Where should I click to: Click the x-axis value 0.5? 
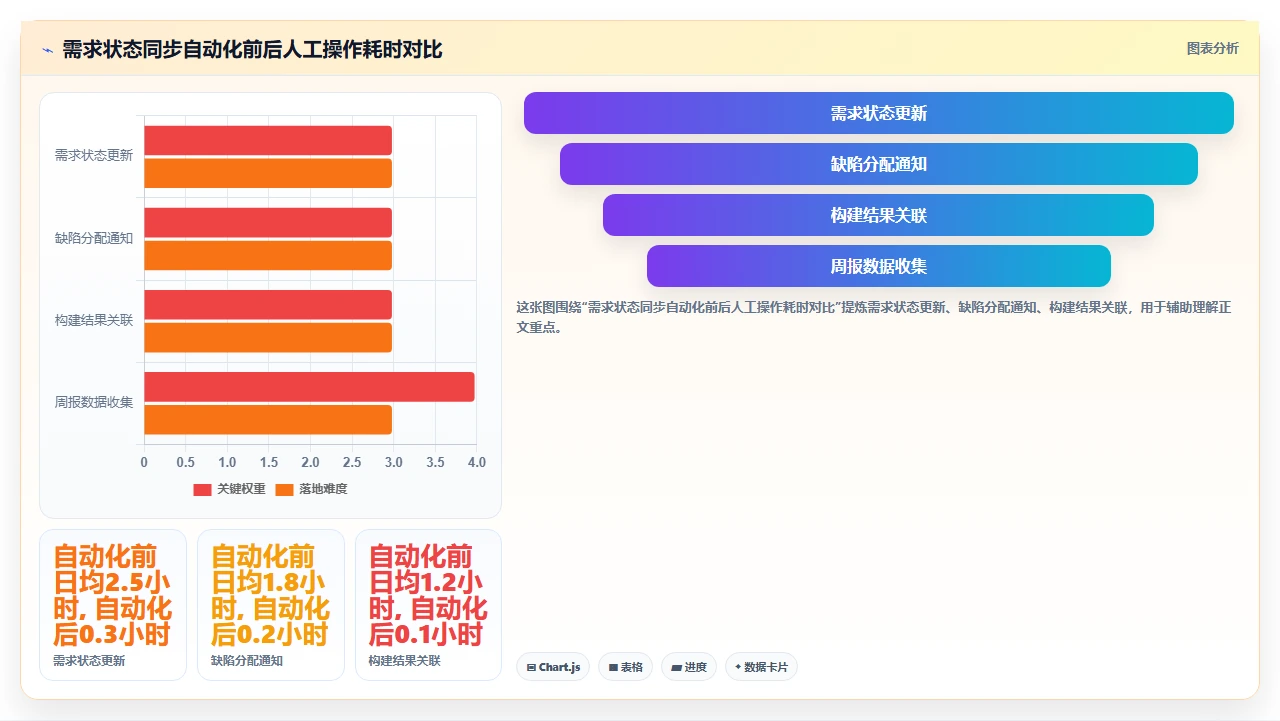pos(185,463)
